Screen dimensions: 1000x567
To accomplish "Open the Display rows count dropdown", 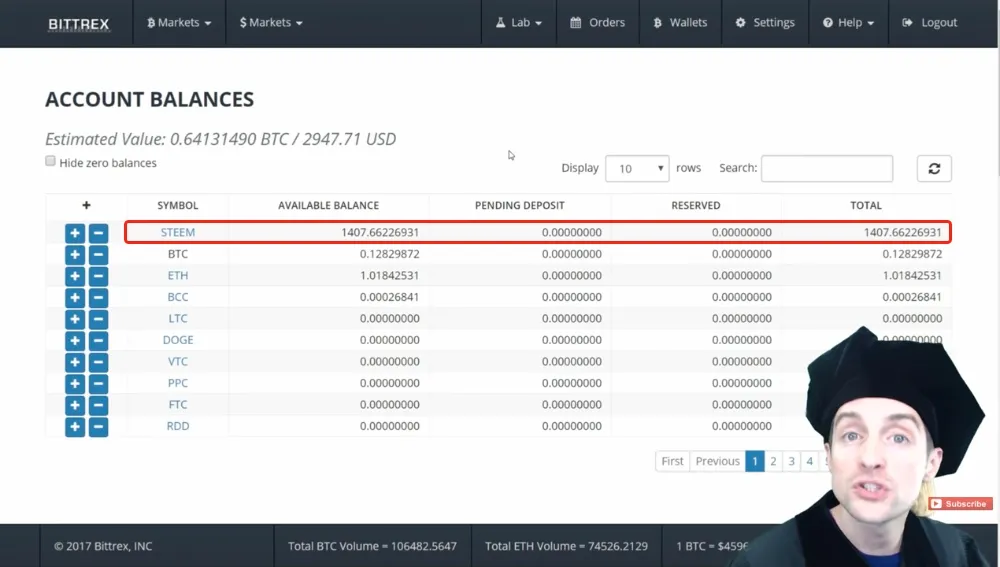I will pos(637,168).
